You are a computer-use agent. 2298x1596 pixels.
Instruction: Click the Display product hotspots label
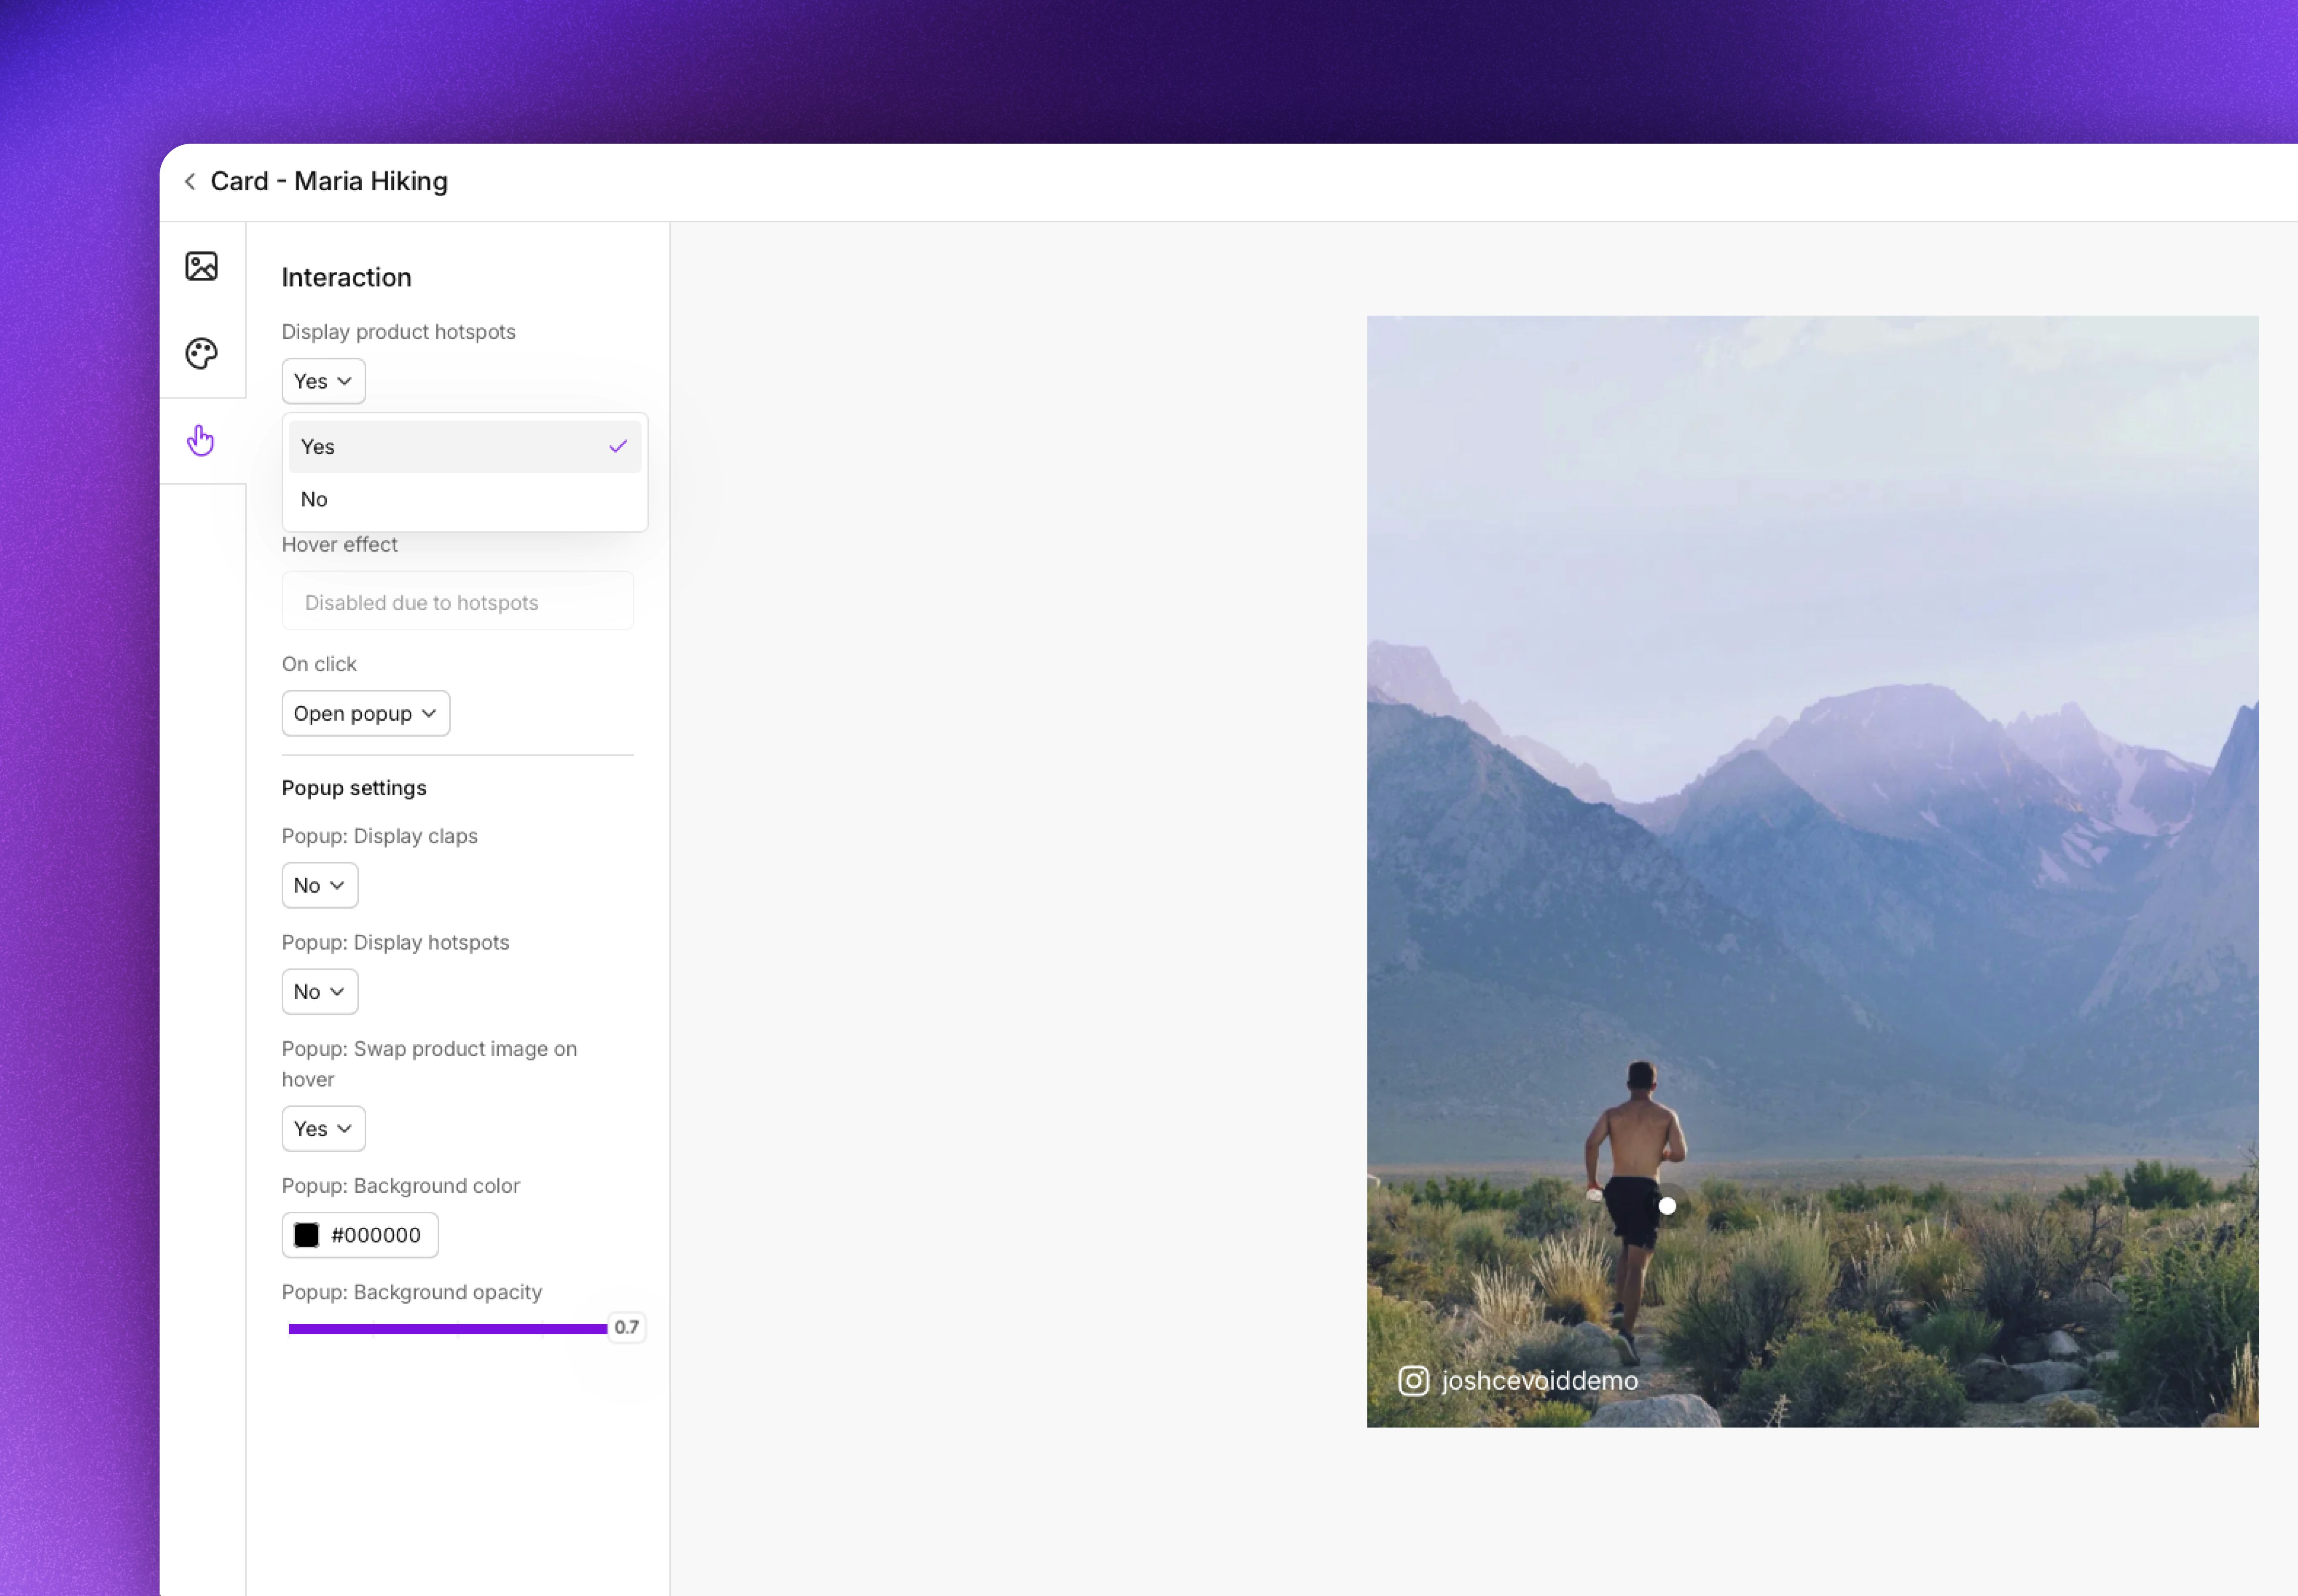[398, 332]
